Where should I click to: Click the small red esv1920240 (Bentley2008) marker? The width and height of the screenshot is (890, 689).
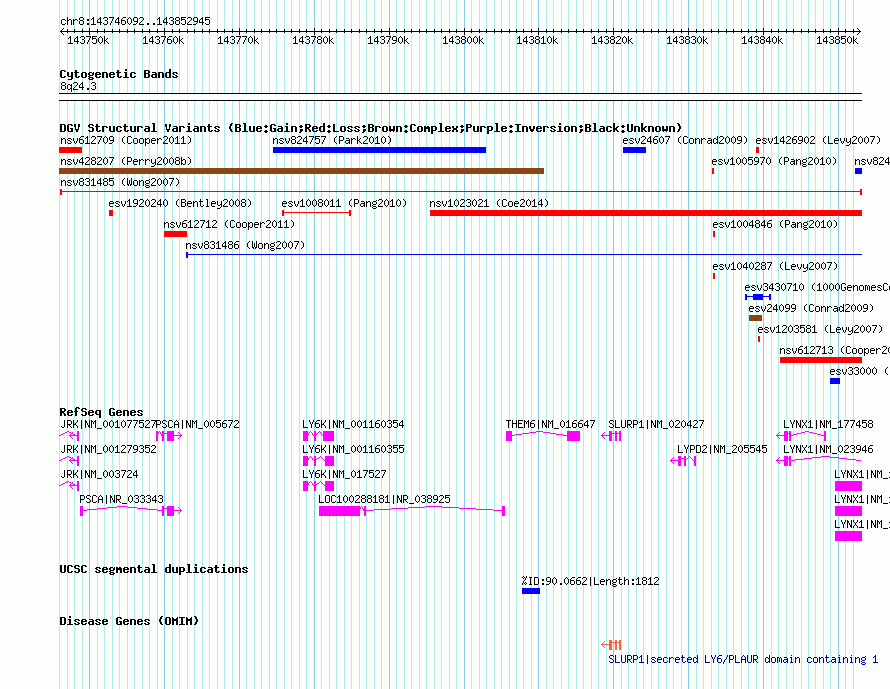(x=111, y=213)
